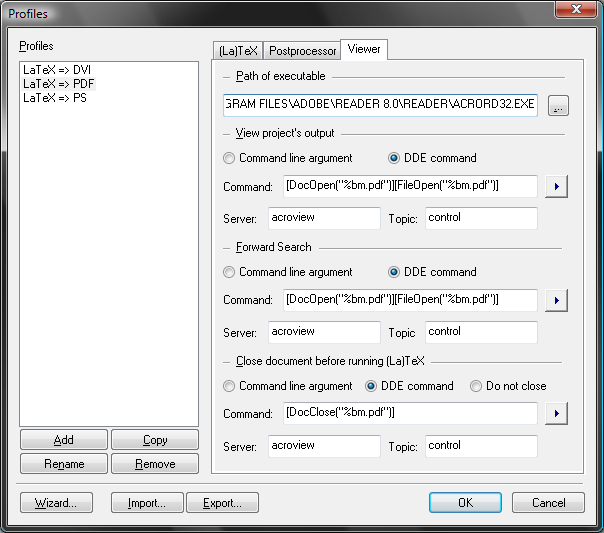Open placeholder menu for Close document command
This screenshot has width=604, height=533.
[x=556, y=414]
